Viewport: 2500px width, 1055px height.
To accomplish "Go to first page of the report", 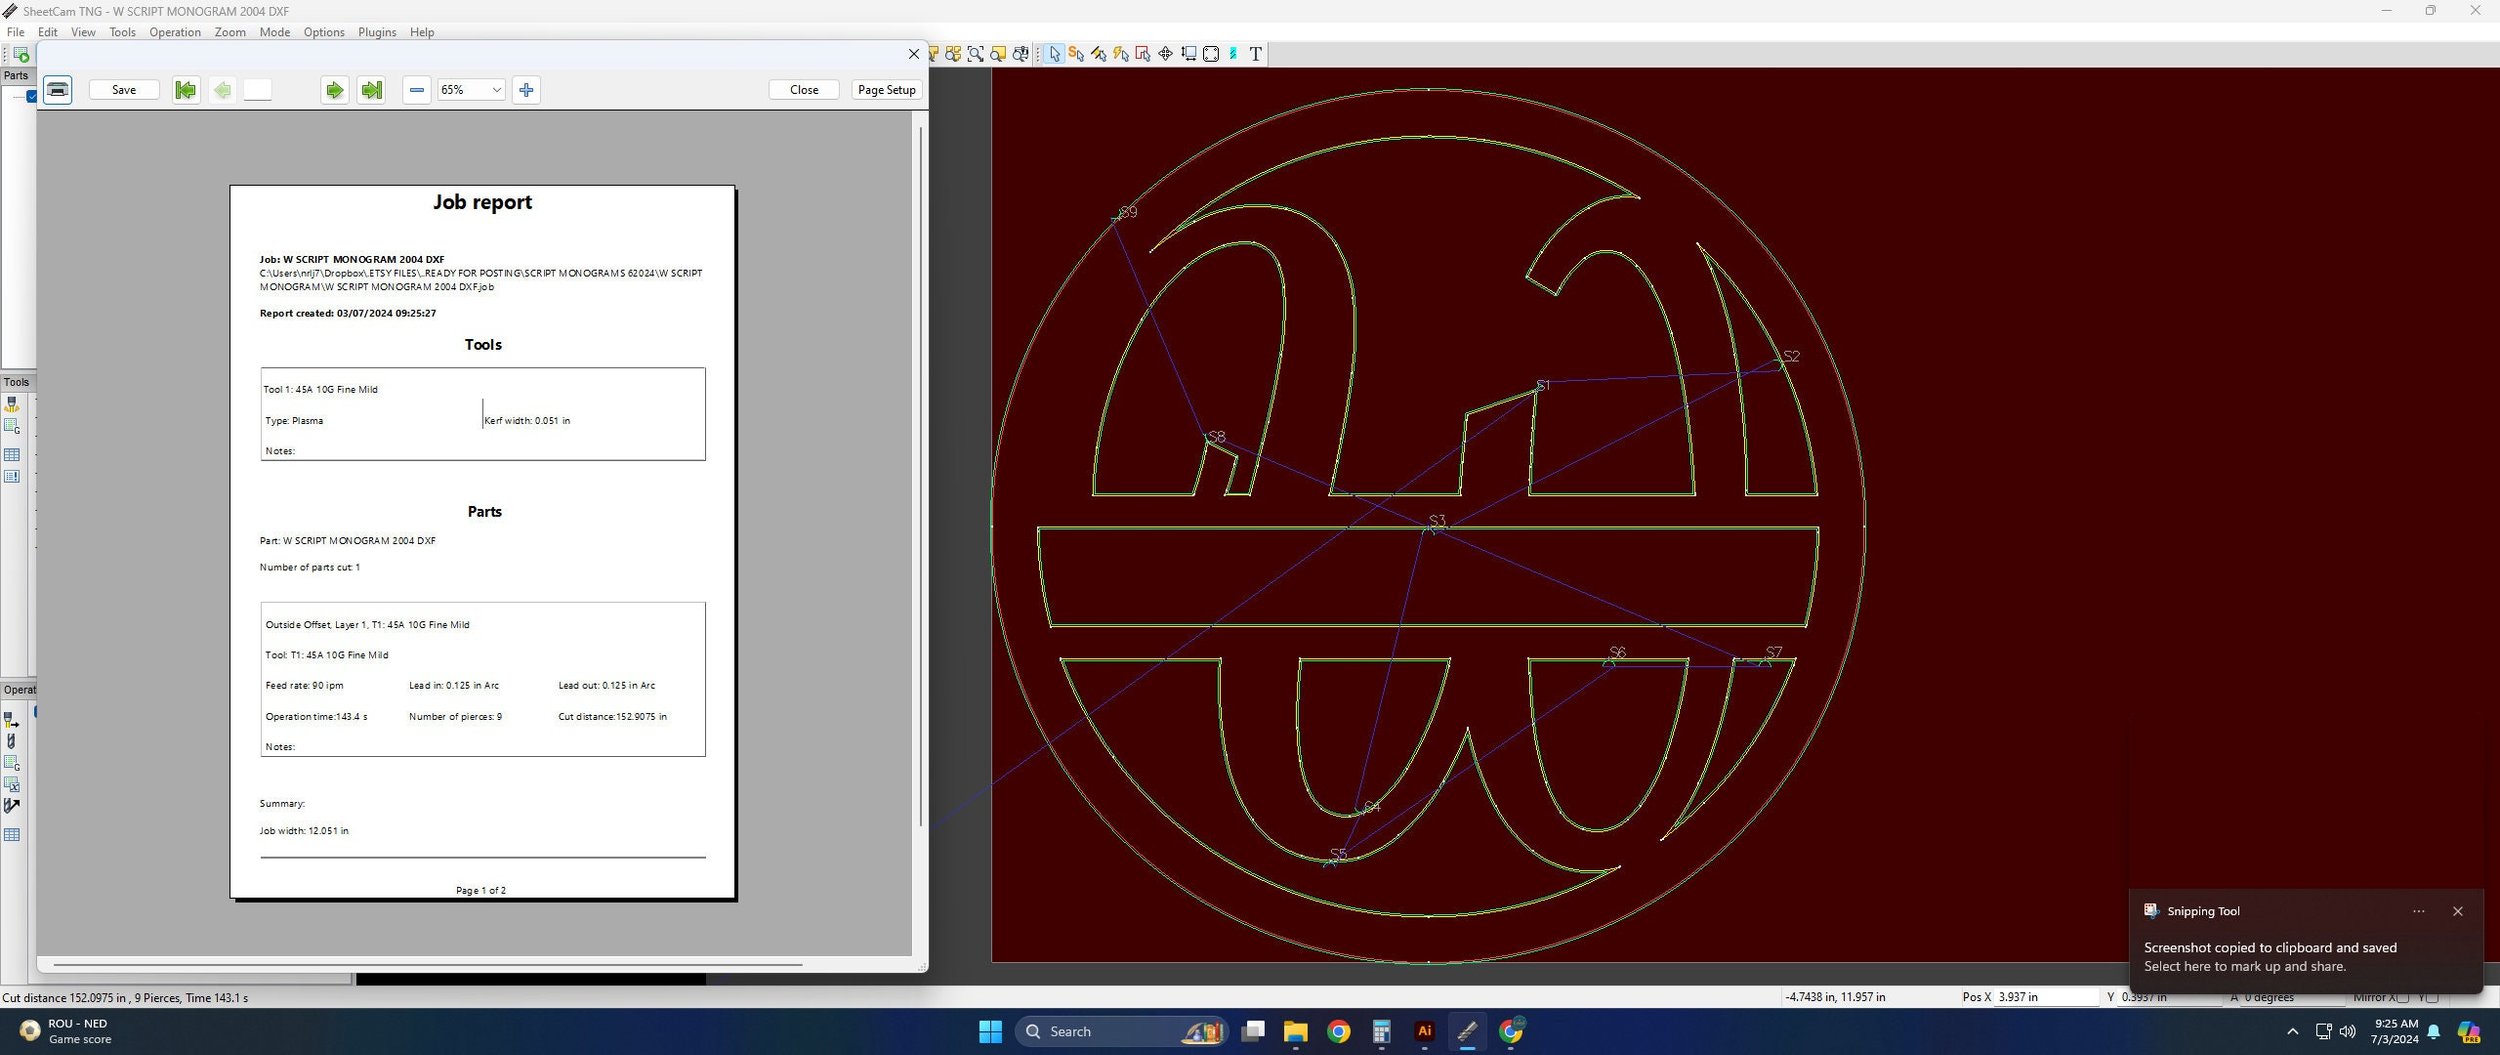I will [x=185, y=90].
